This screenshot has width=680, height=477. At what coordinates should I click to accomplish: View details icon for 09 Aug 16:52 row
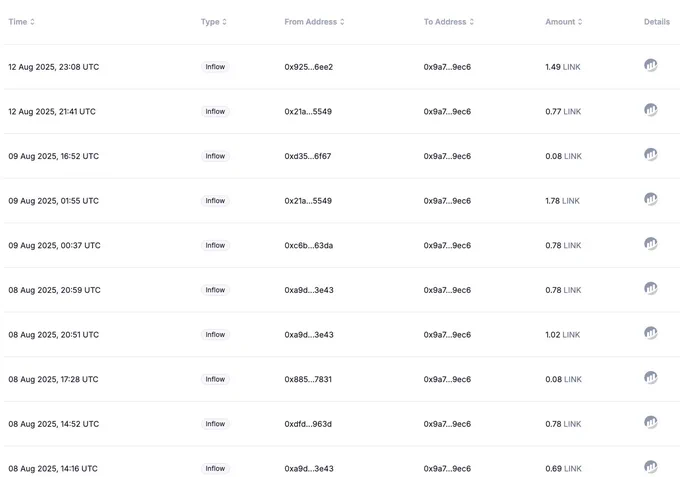(x=651, y=155)
